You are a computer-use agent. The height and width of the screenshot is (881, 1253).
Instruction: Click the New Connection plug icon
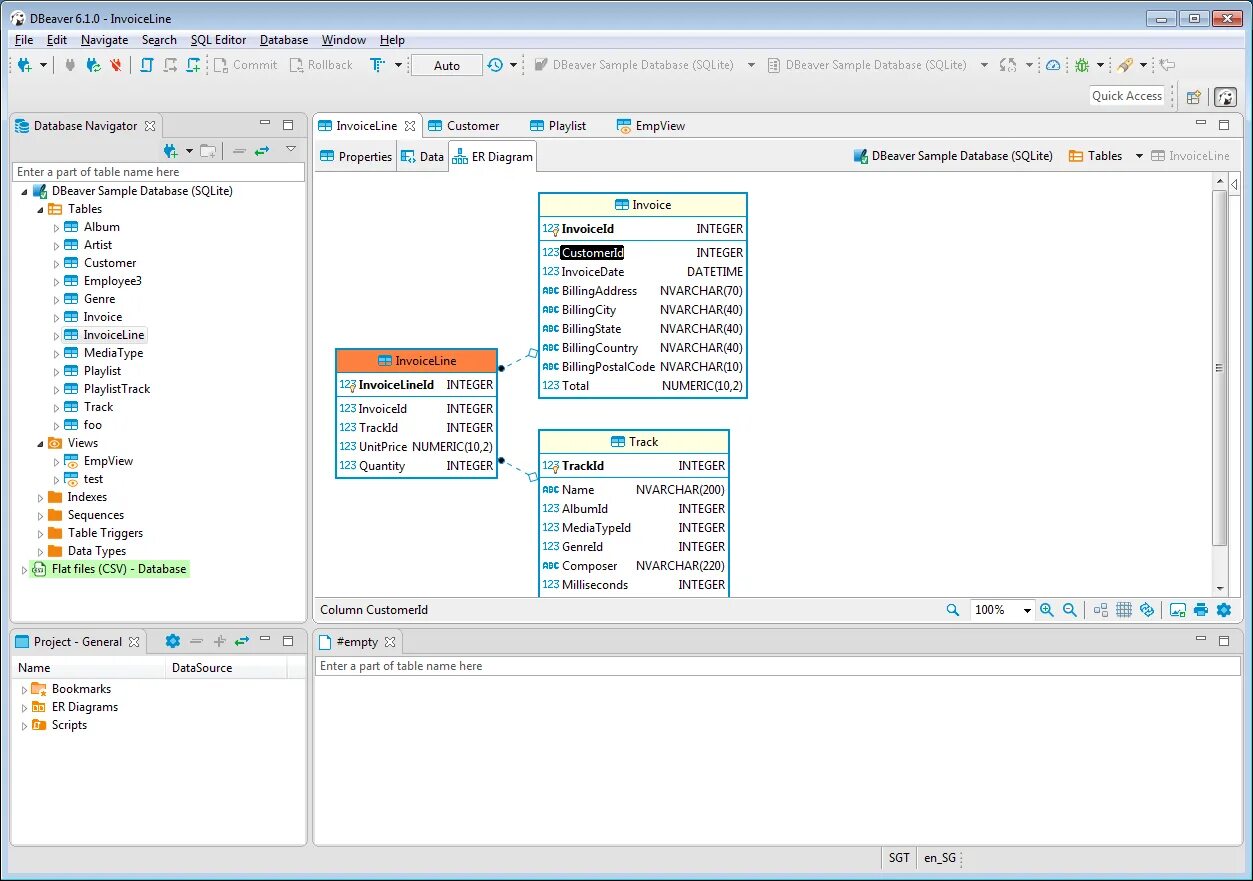coord(26,65)
